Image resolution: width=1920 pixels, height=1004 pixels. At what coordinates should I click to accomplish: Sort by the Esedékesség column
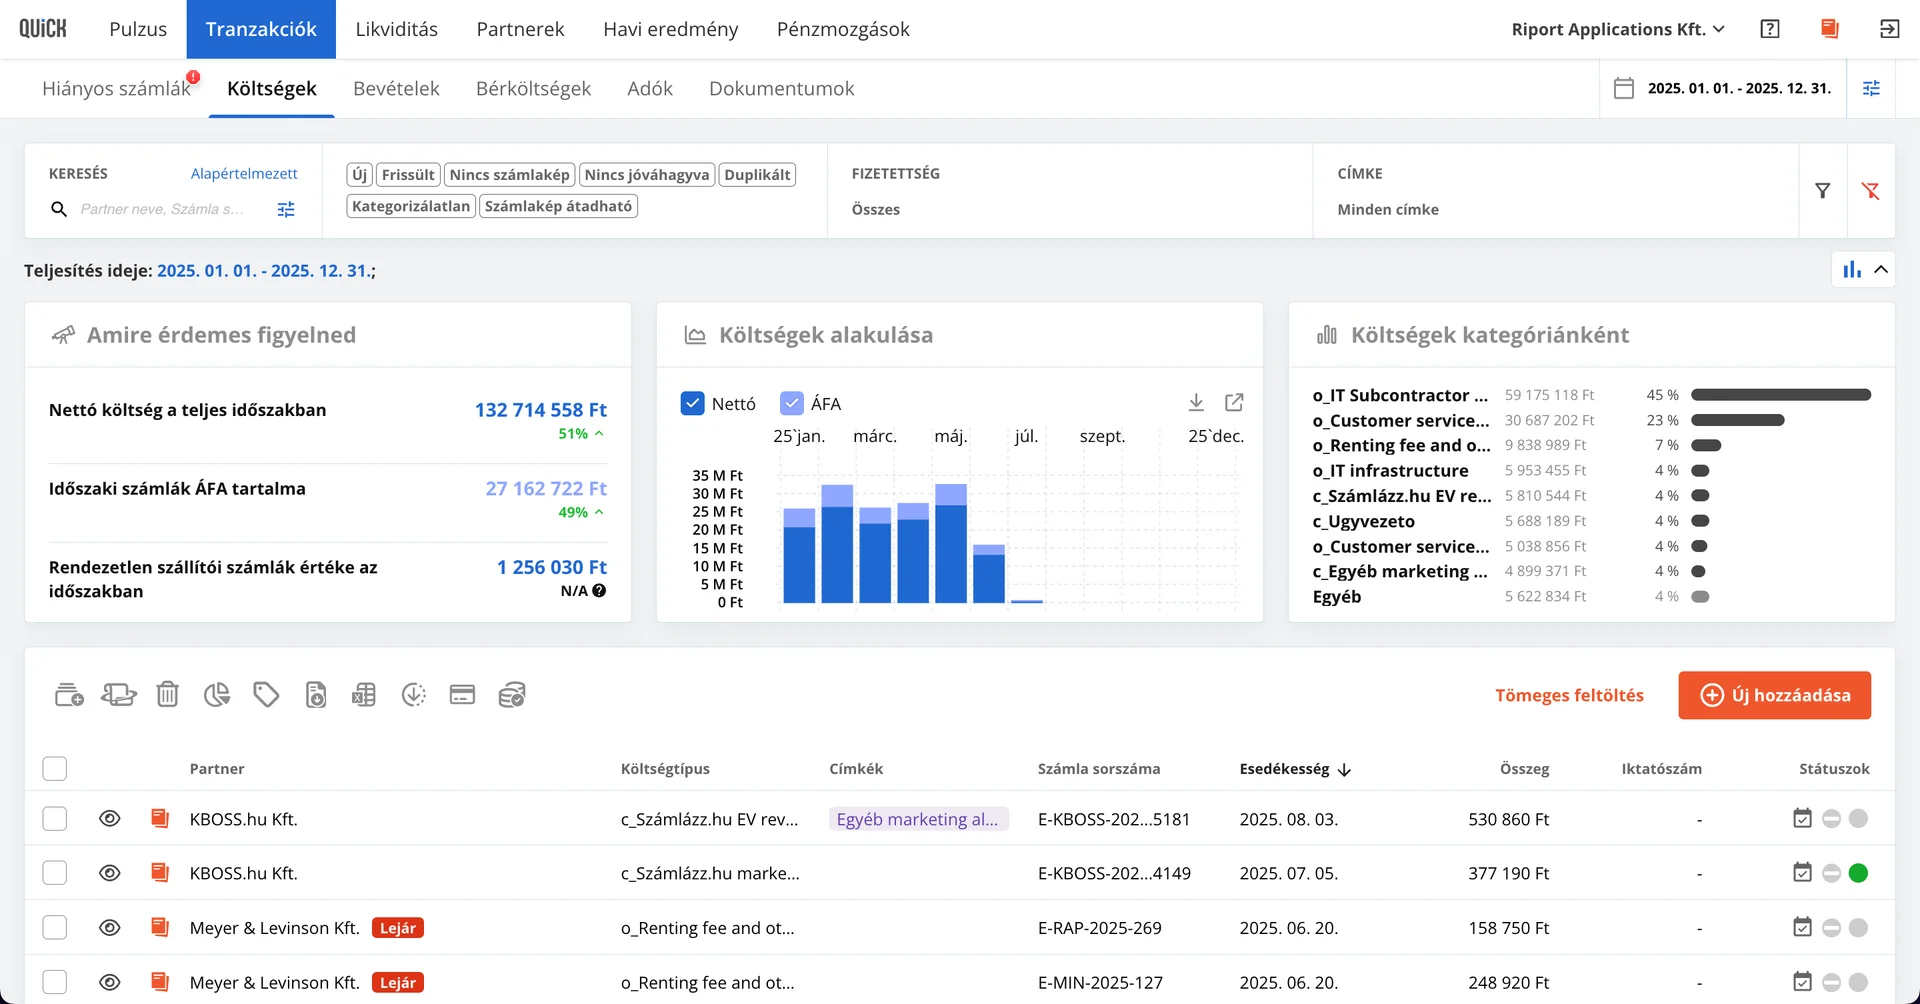click(1295, 769)
